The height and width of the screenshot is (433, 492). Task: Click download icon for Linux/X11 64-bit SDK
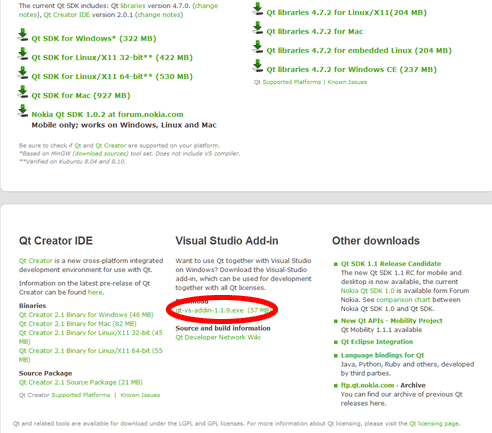(x=23, y=73)
